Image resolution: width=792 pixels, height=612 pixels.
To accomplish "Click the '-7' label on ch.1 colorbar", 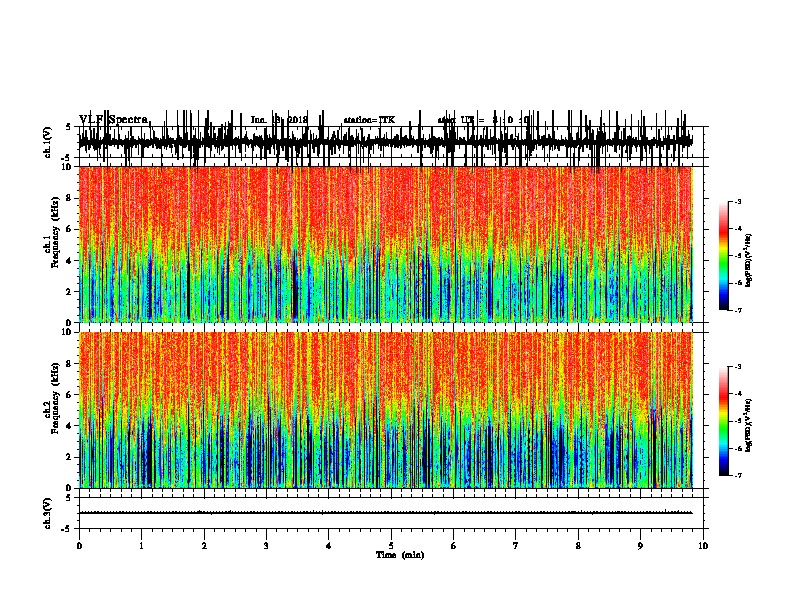I will [x=738, y=311].
